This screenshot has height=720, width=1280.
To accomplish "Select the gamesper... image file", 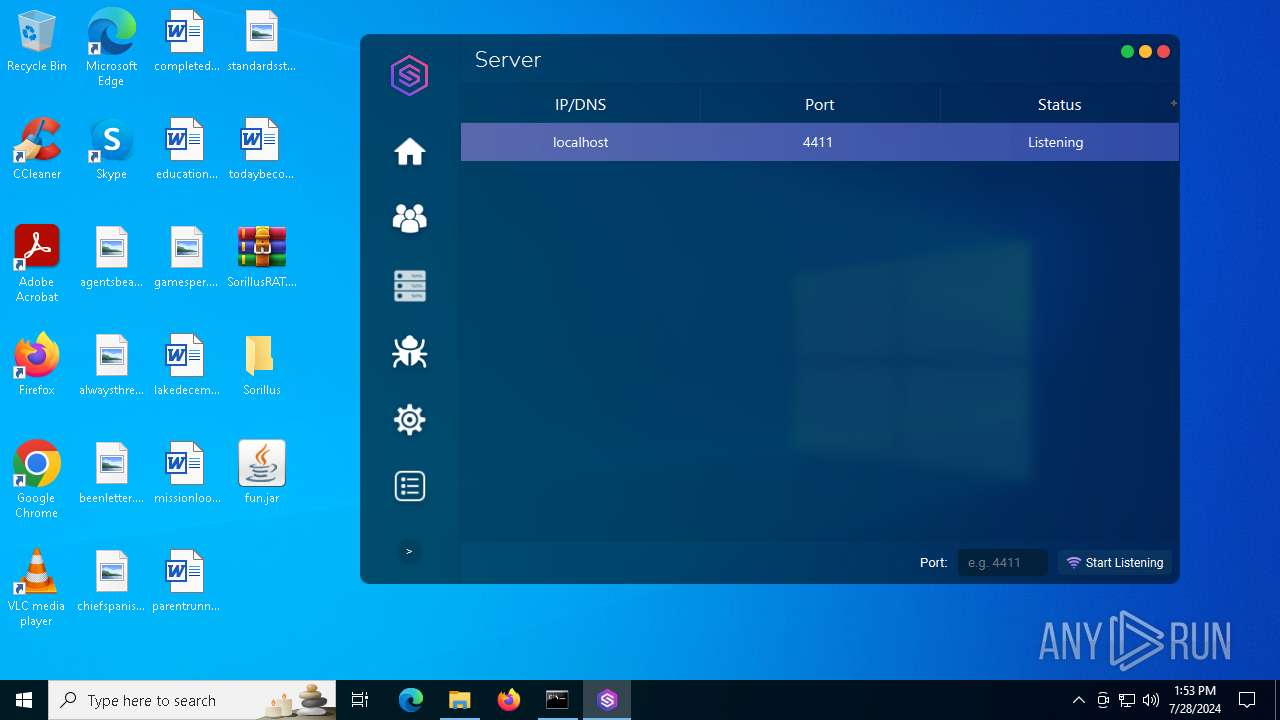I will [x=186, y=258].
